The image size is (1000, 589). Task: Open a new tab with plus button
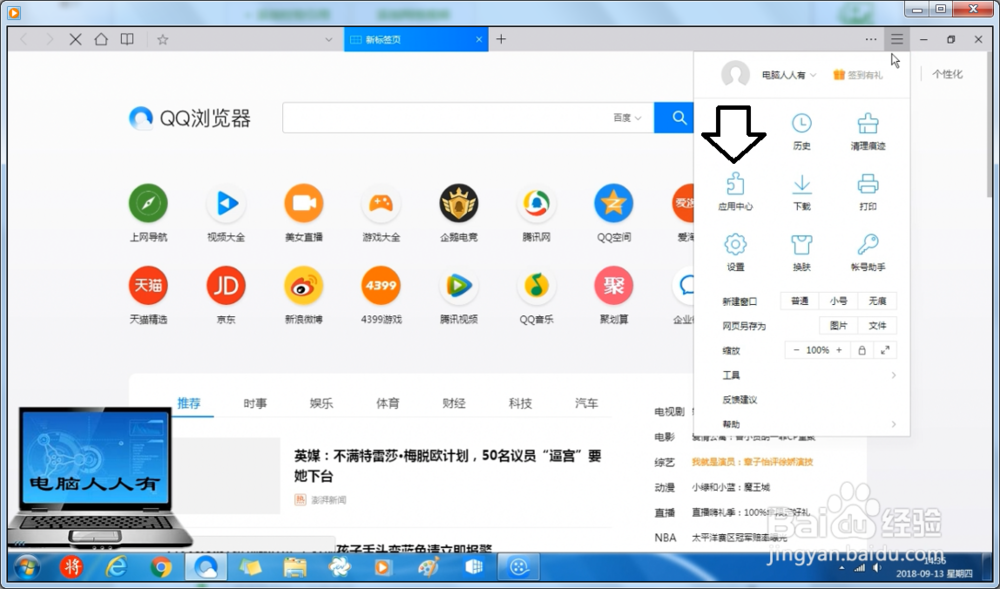(501, 40)
